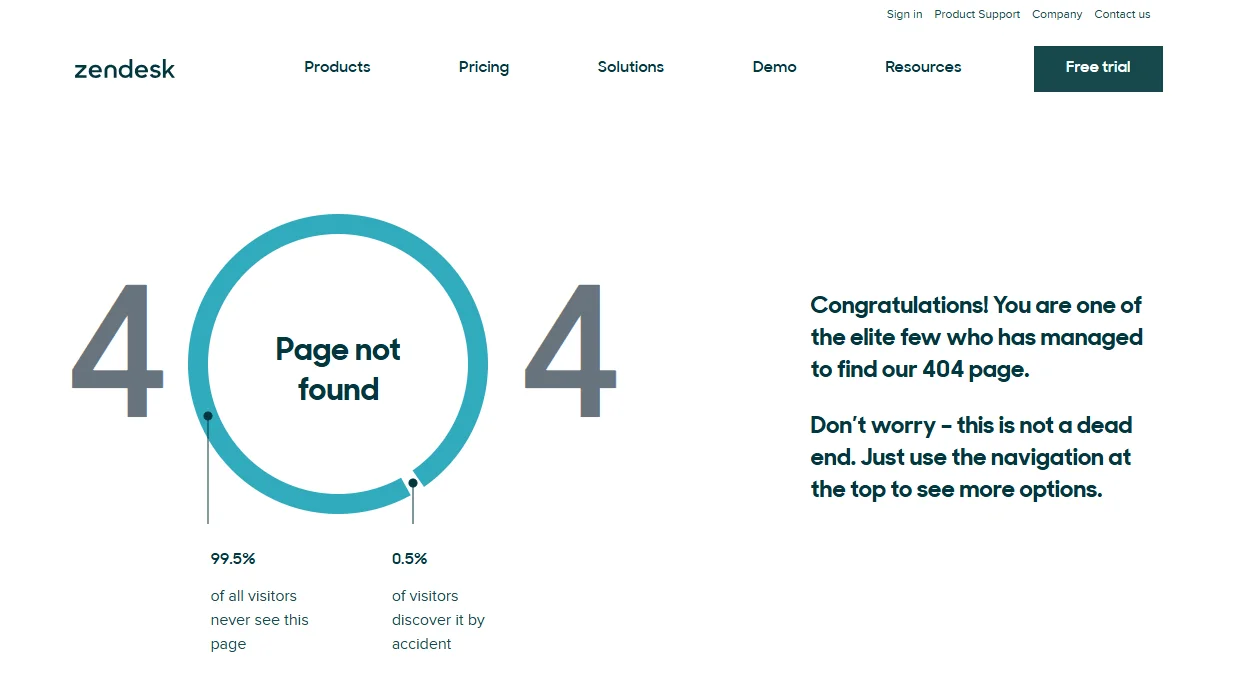Click the Zendesk logo
Screen dimensions: 1255x688
click(123, 69)
